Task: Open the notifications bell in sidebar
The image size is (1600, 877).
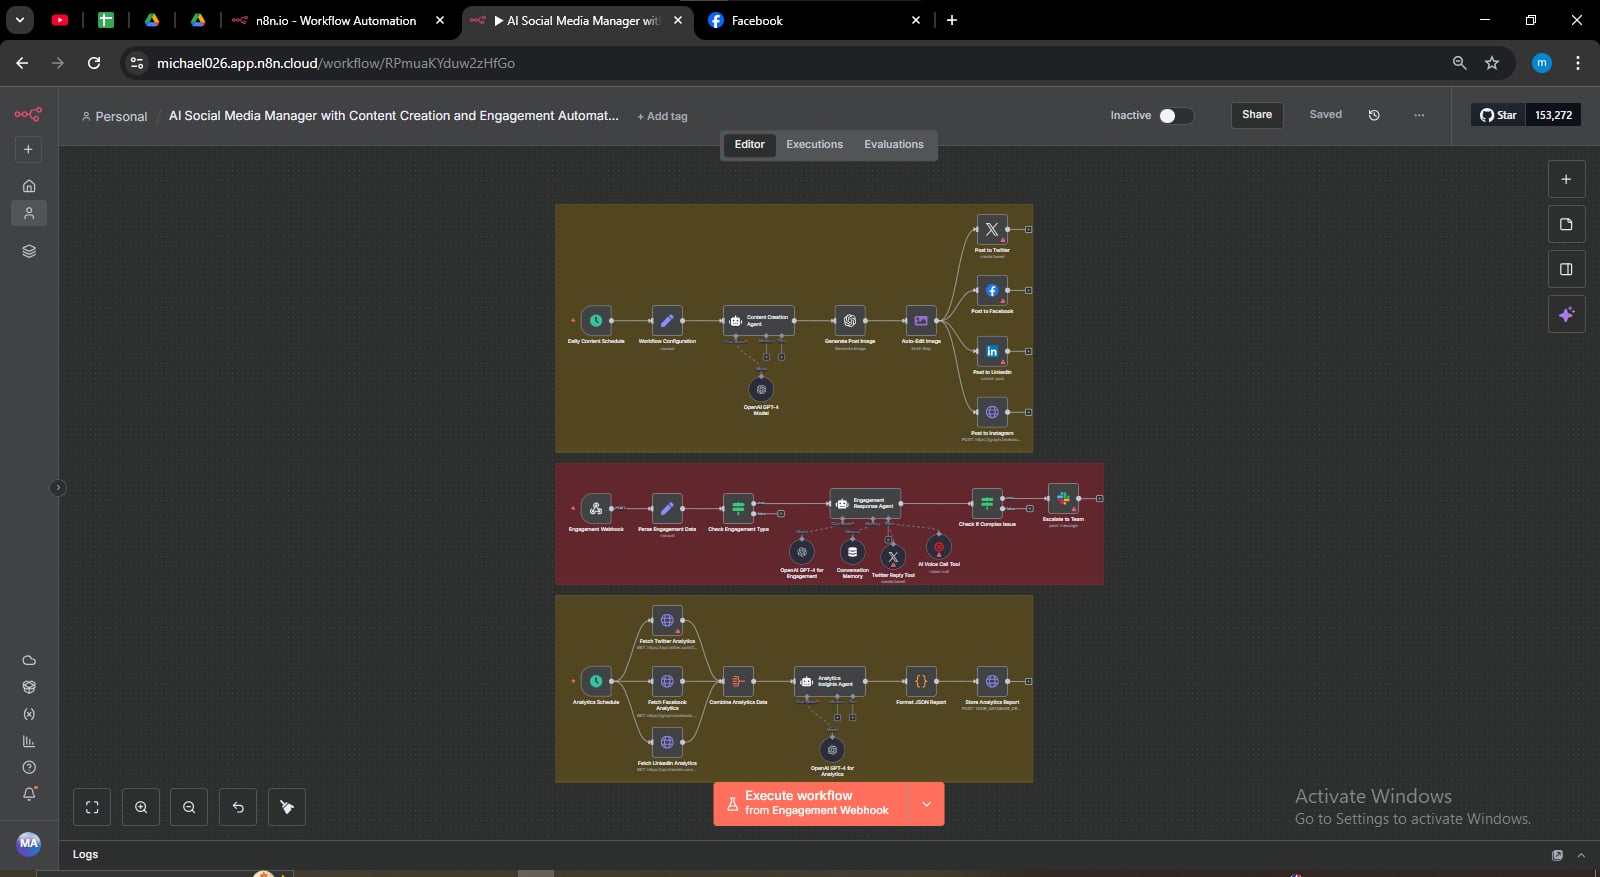Action: click(x=29, y=794)
